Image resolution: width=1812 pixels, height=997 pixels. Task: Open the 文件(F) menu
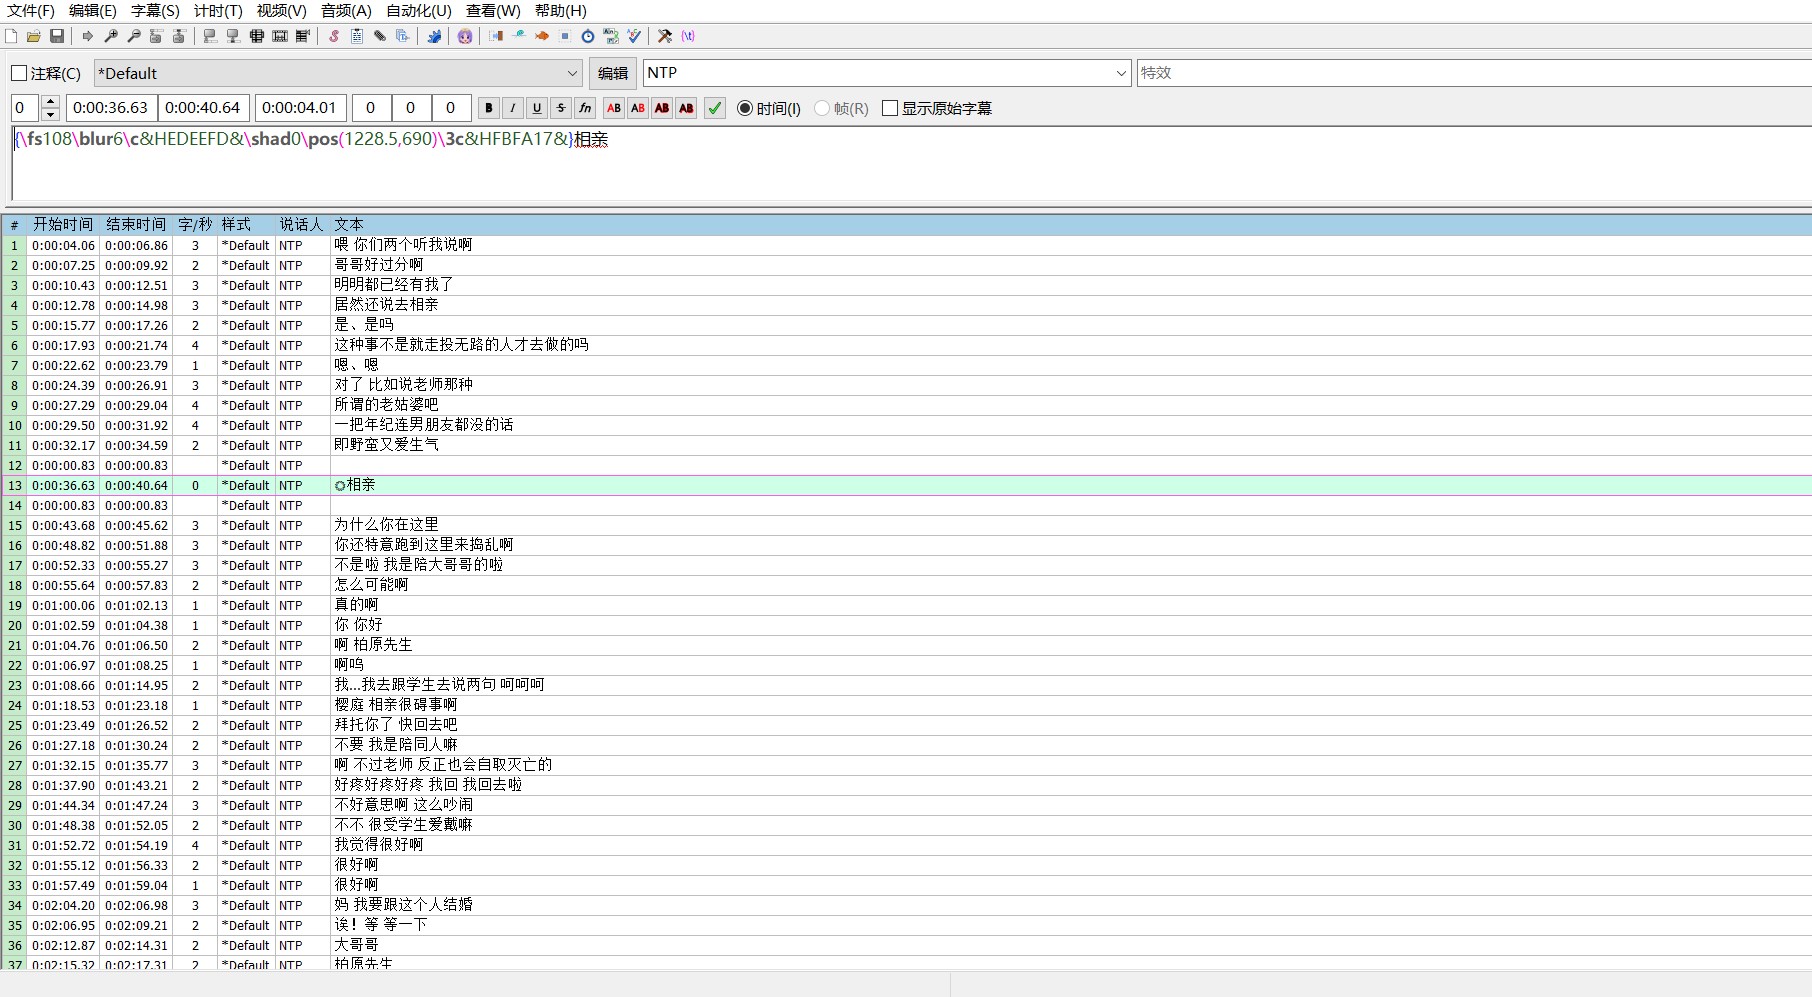tap(31, 11)
